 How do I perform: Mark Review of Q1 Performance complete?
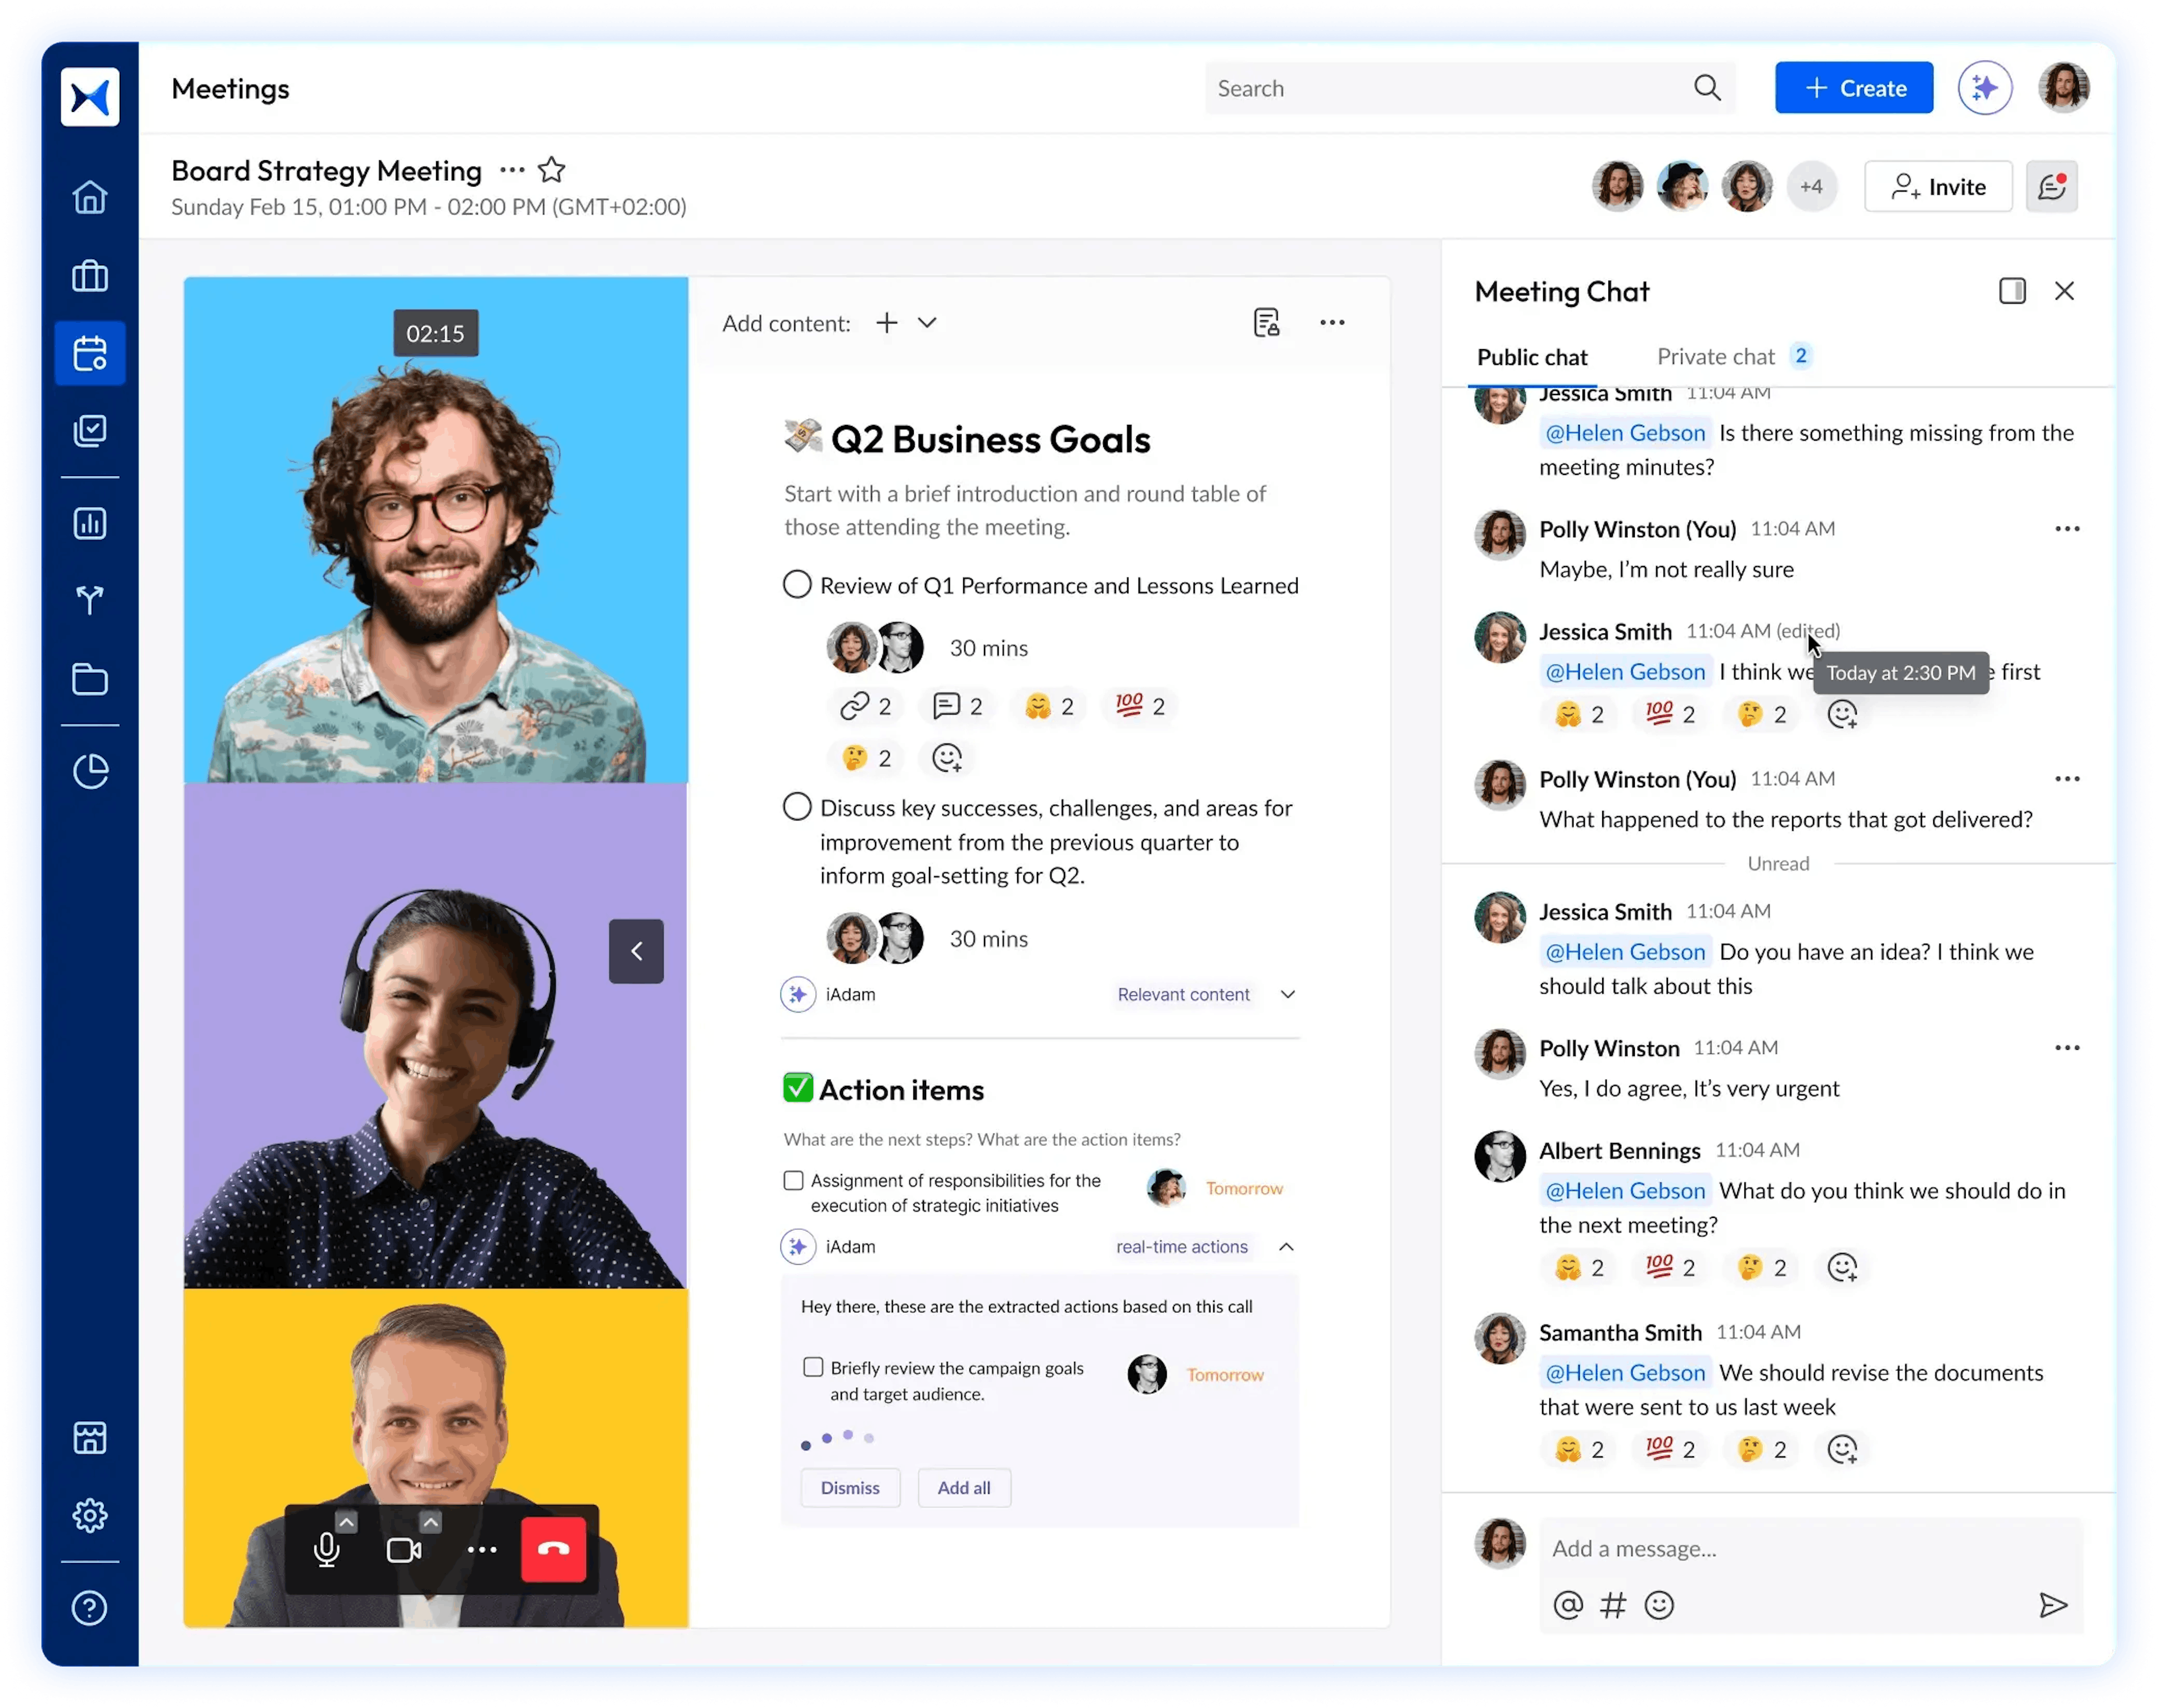pyautogui.click(x=797, y=585)
